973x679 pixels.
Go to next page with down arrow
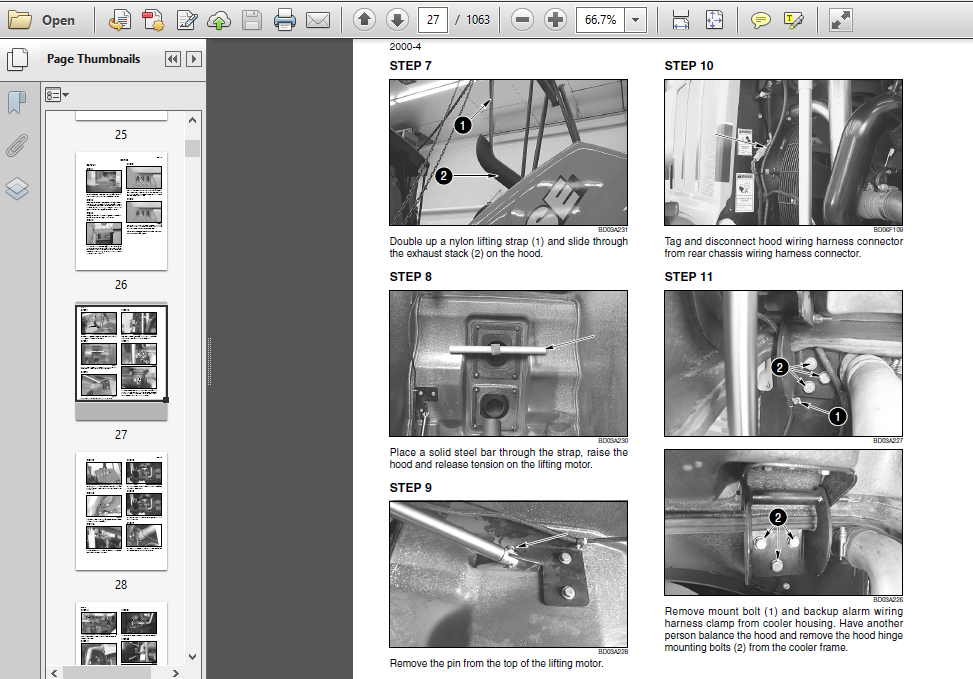(397, 20)
